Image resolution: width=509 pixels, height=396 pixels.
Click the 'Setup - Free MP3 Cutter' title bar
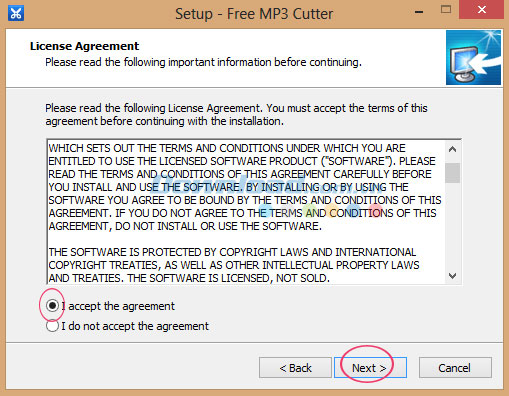pos(254,14)
